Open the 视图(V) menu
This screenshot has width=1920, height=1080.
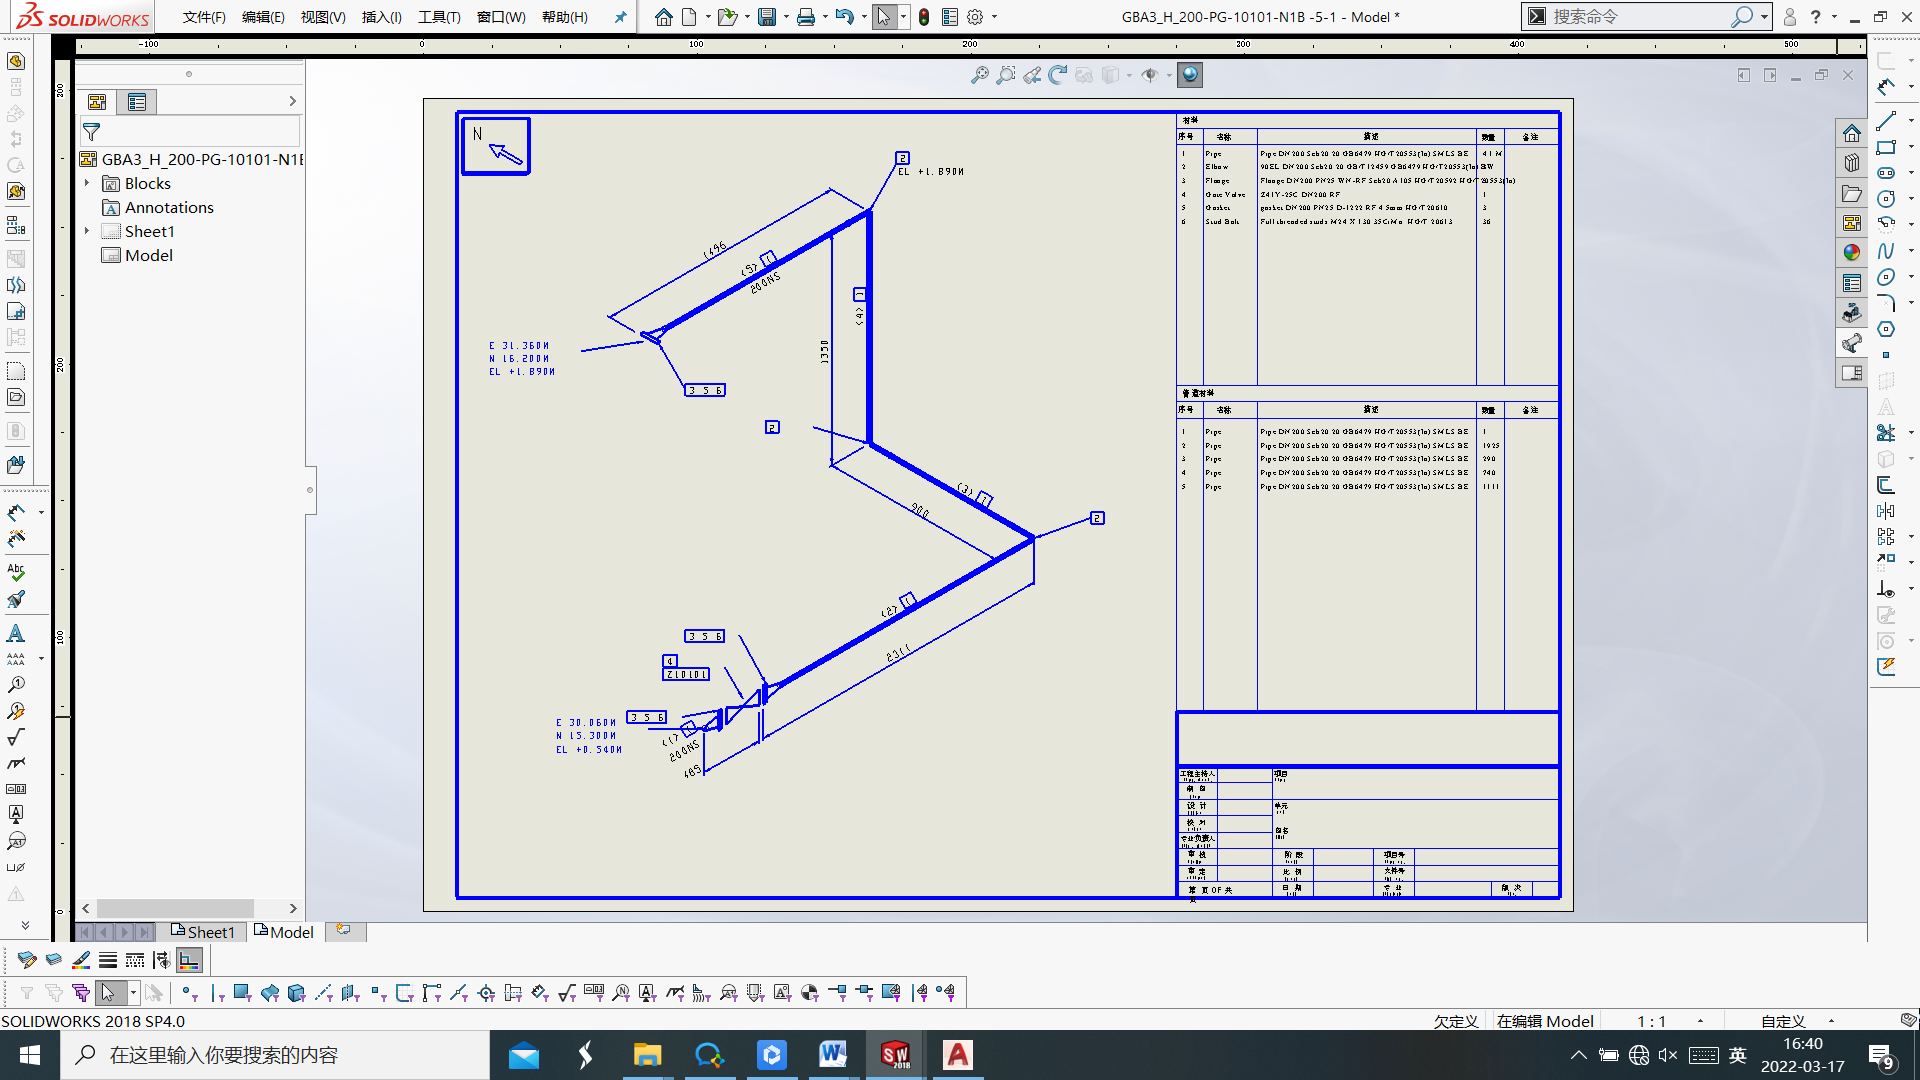click(323, 17)
